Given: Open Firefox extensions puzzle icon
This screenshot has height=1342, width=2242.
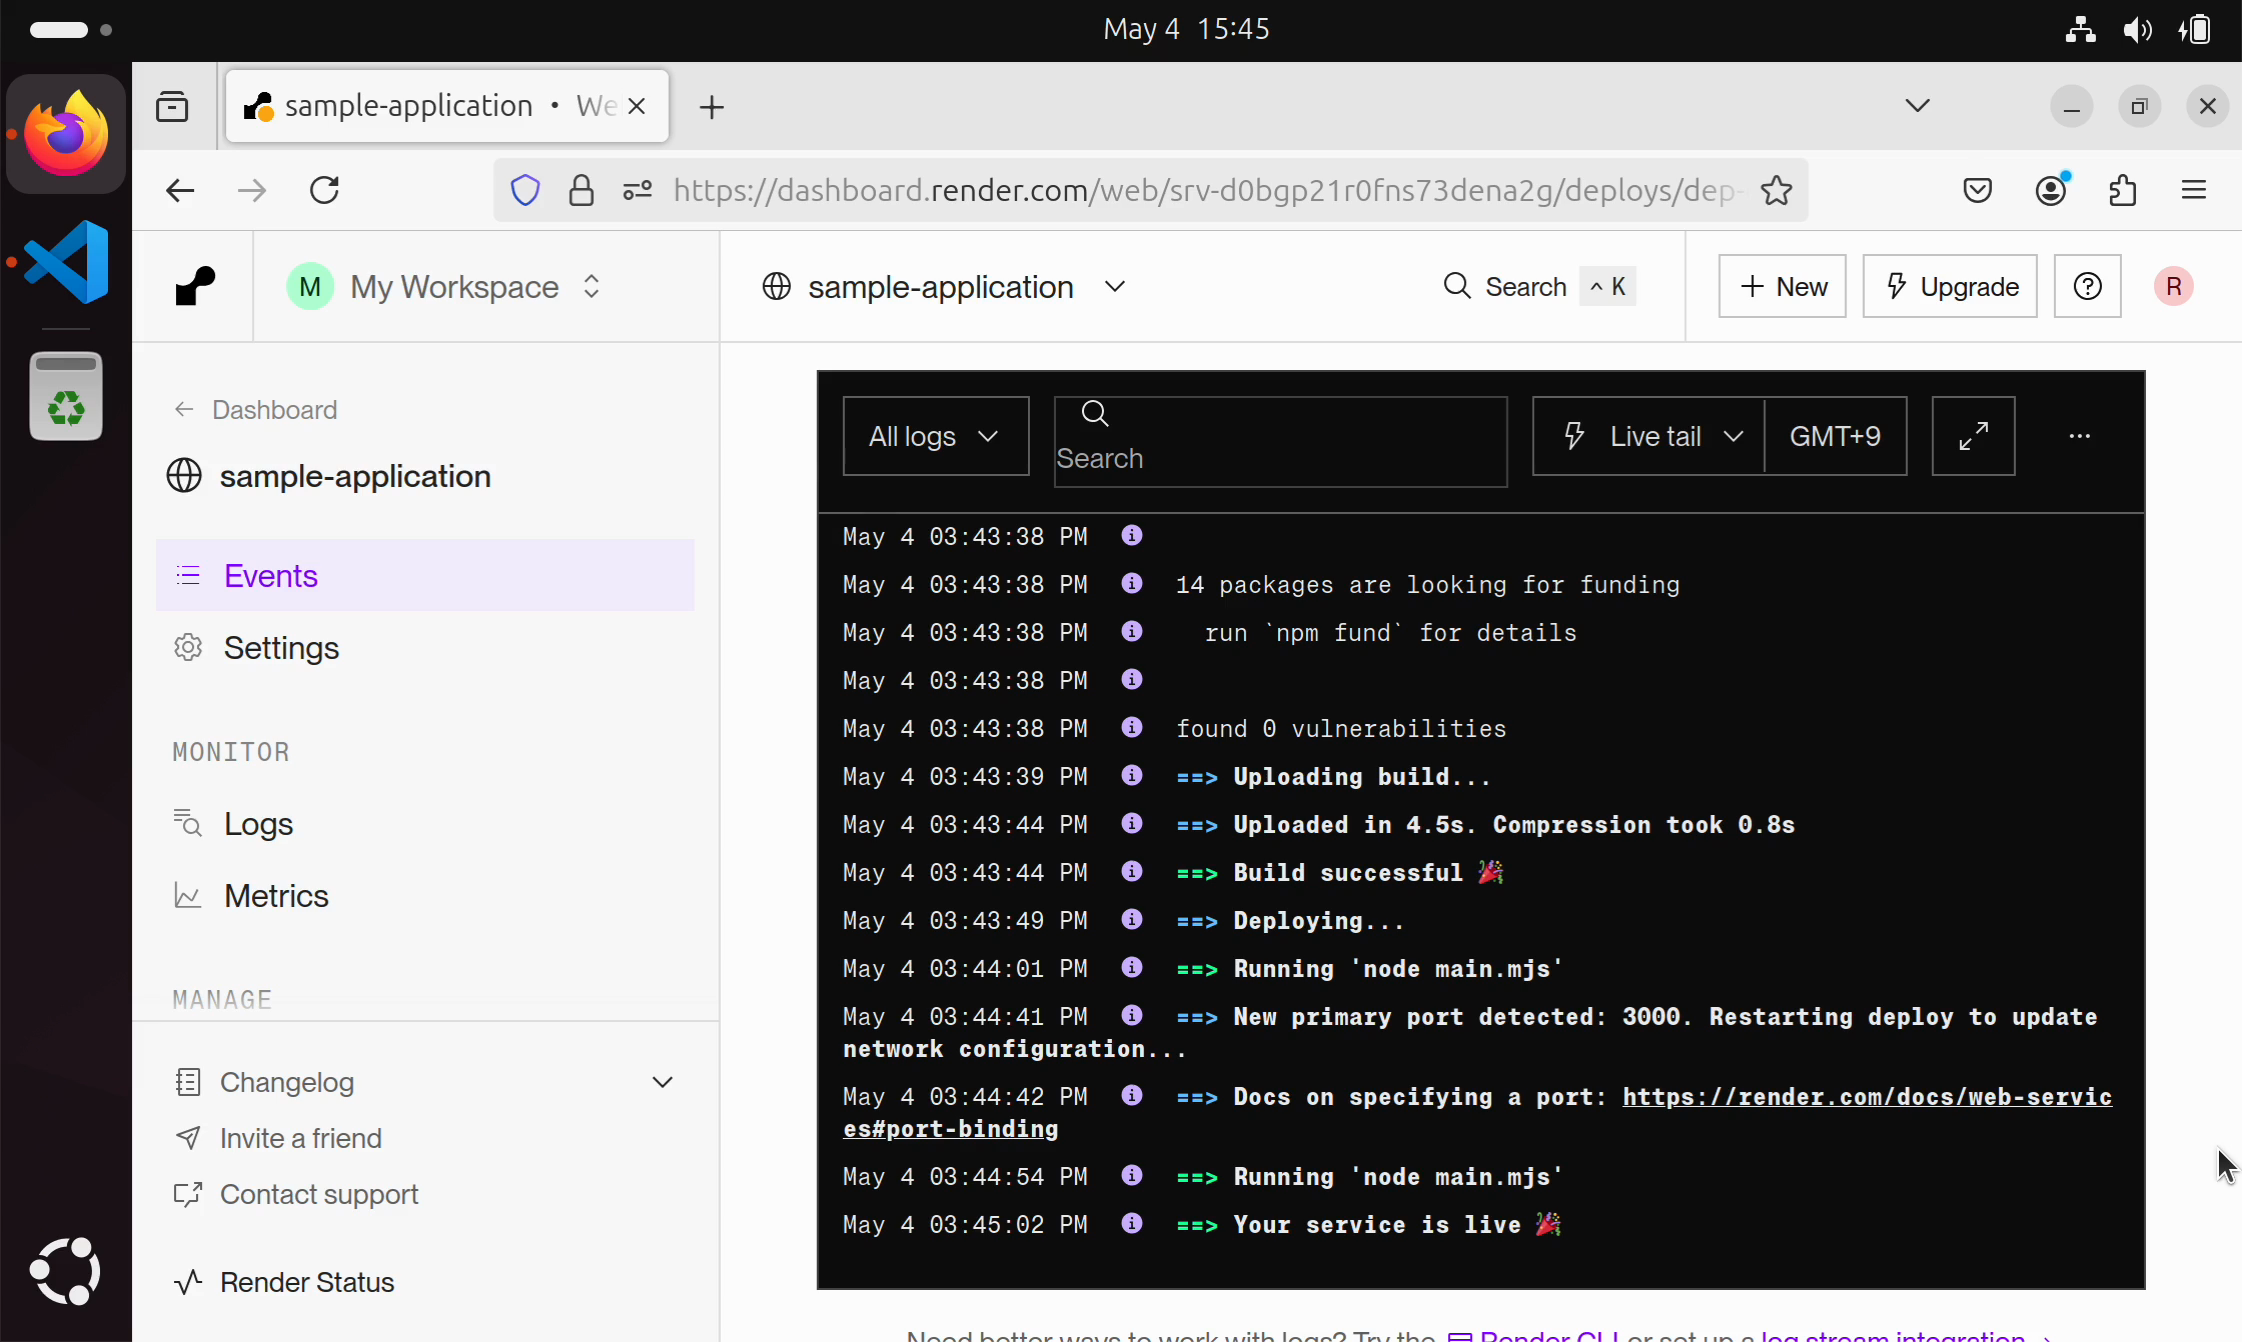Looking at the screenshot, I should coord(2122,190).
